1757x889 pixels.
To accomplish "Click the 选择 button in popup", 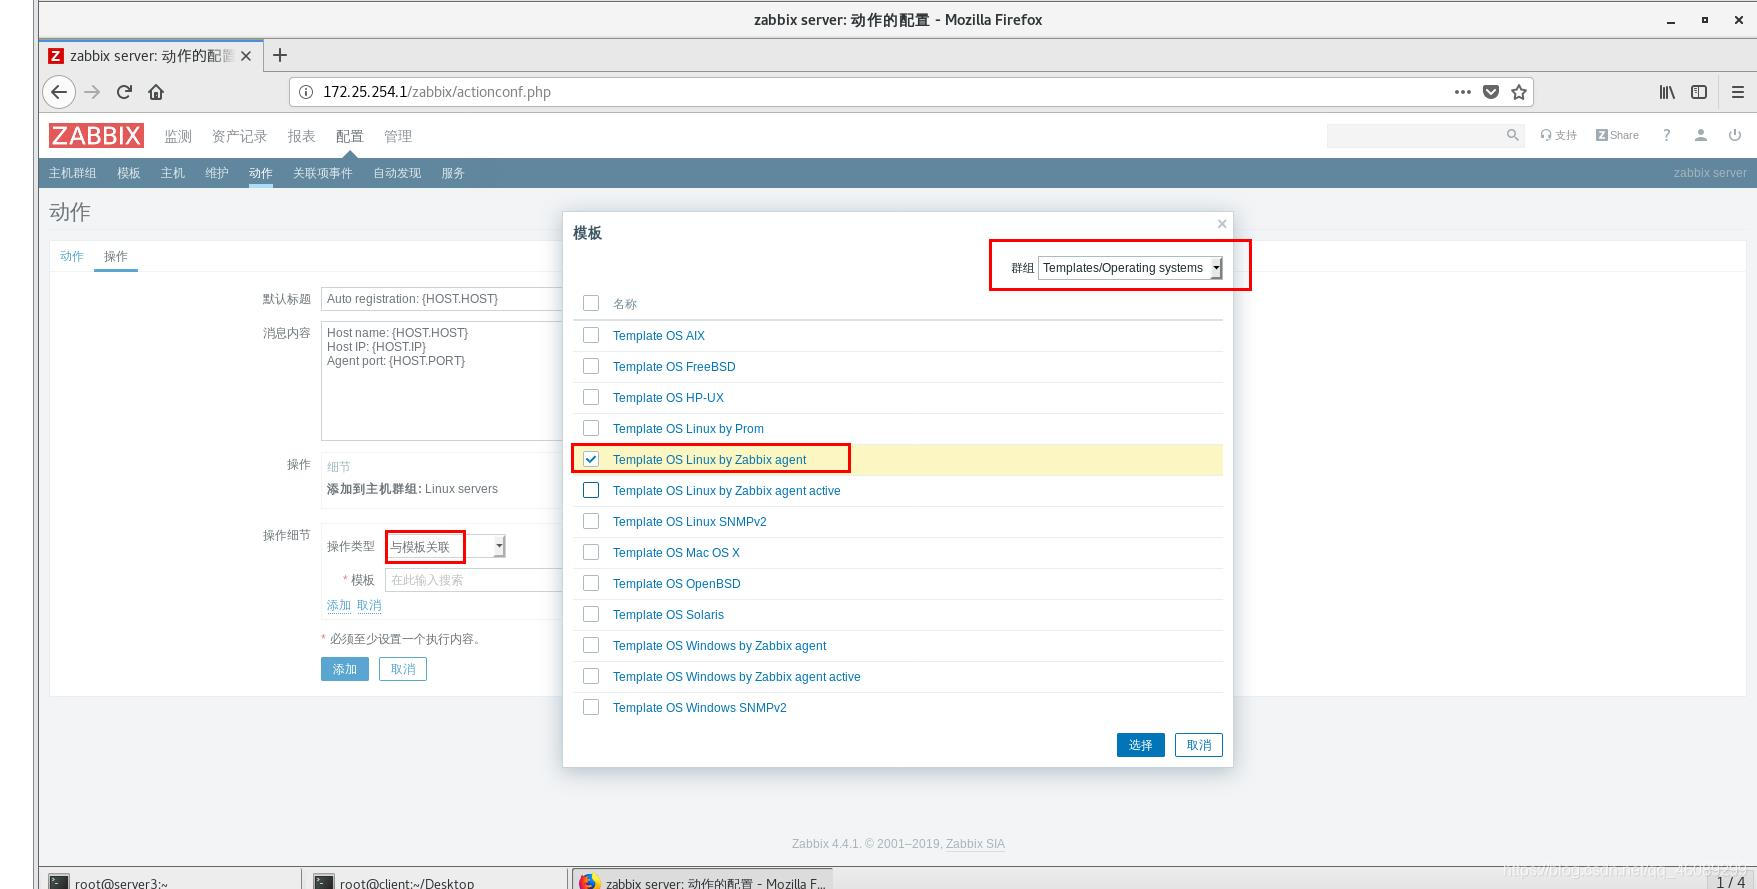I will click(x=1141, y=745).
